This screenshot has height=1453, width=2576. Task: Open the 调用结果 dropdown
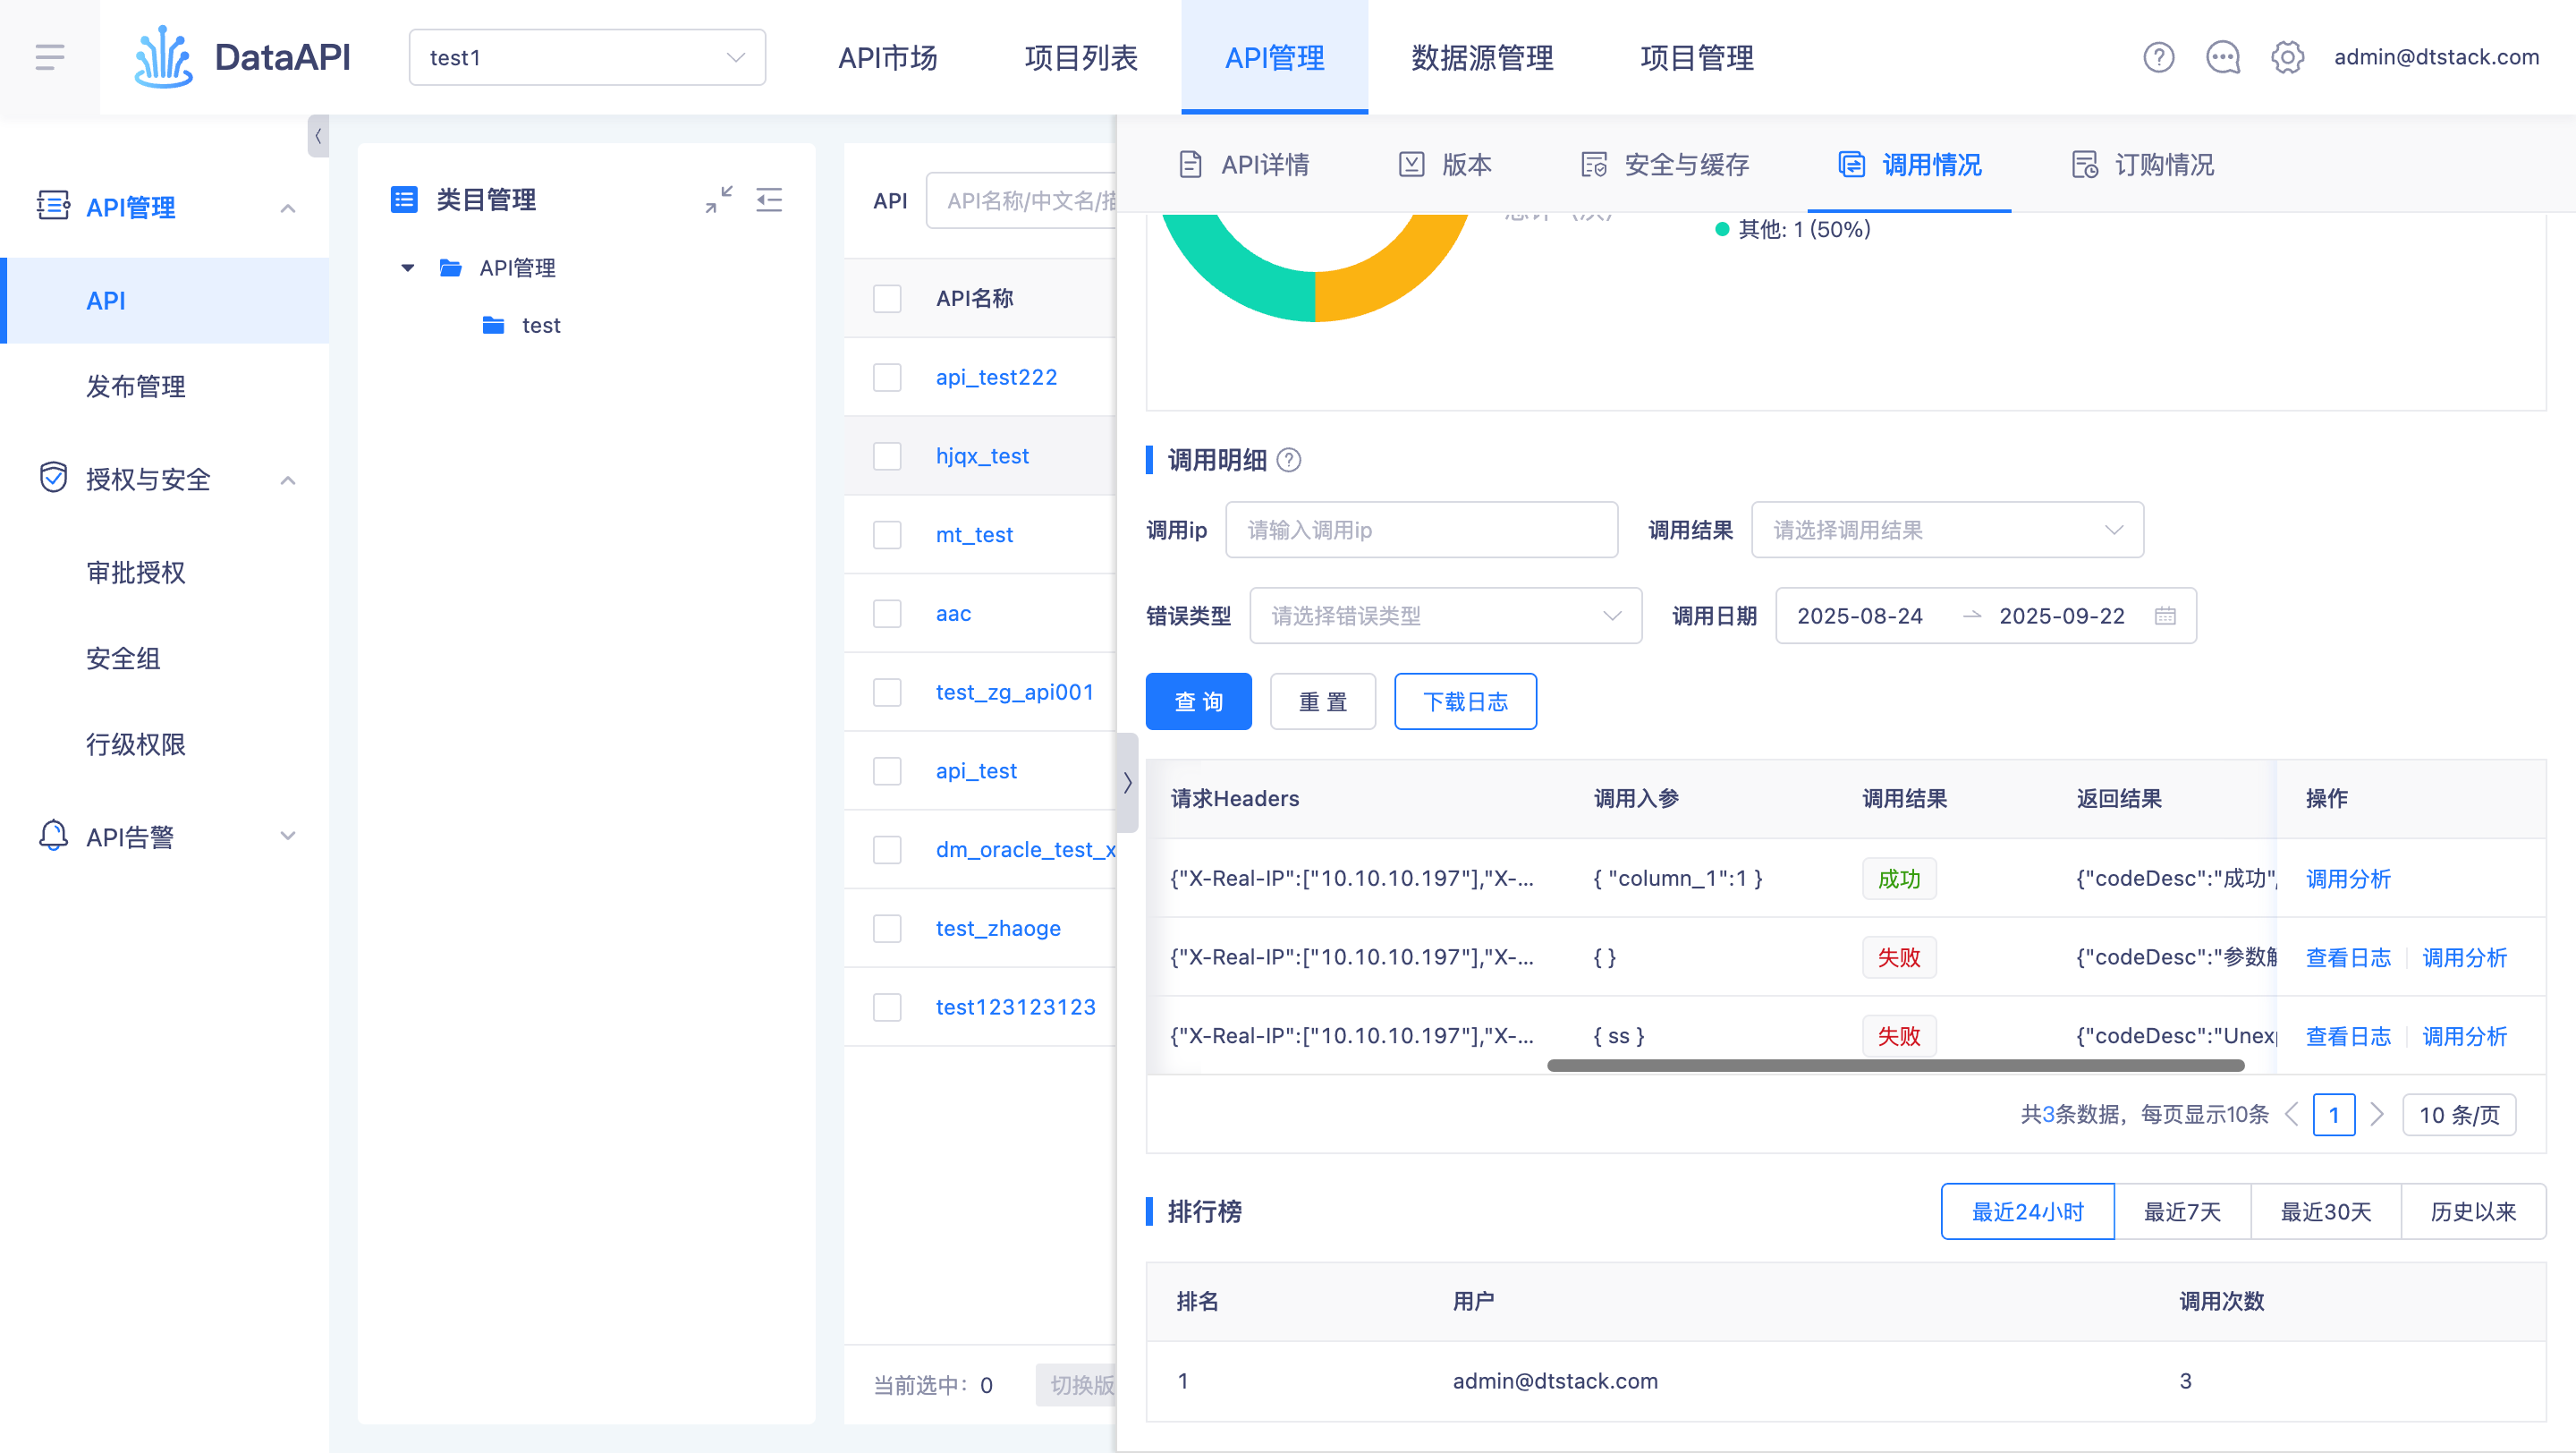pos(1947,530)
